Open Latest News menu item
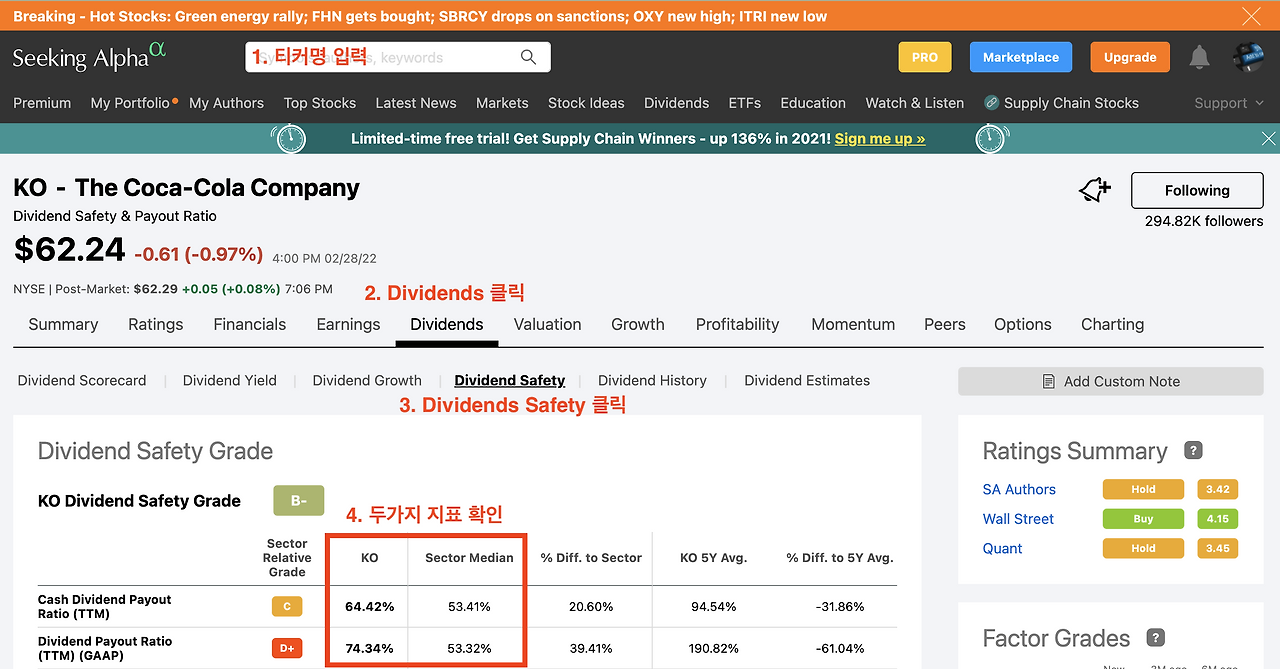The image size is (1280, 669). click(416, 103)
